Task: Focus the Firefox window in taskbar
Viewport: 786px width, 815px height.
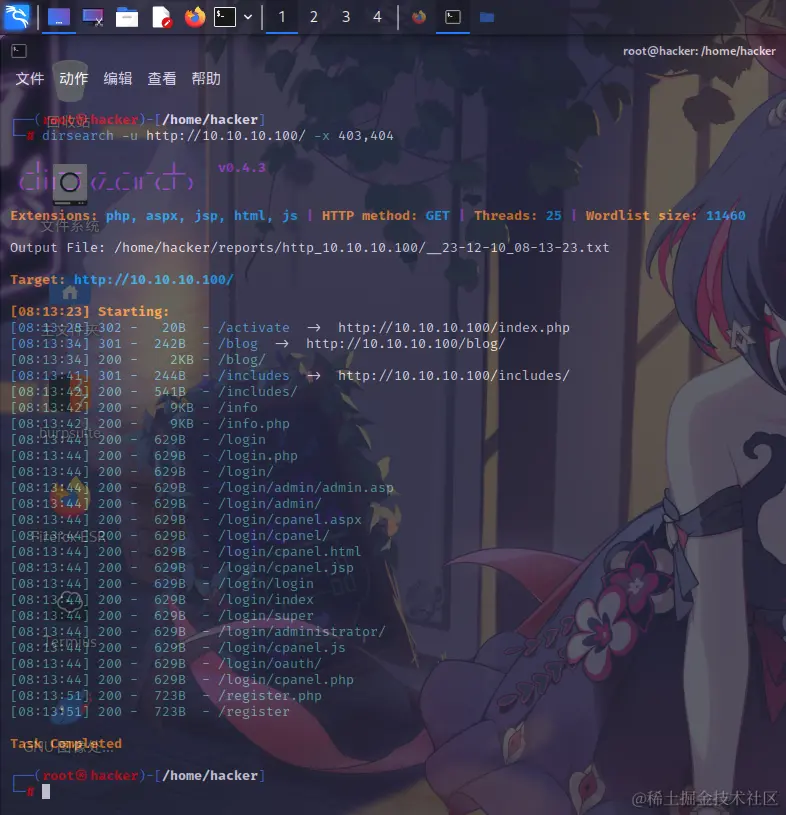Action: (419, 17)
